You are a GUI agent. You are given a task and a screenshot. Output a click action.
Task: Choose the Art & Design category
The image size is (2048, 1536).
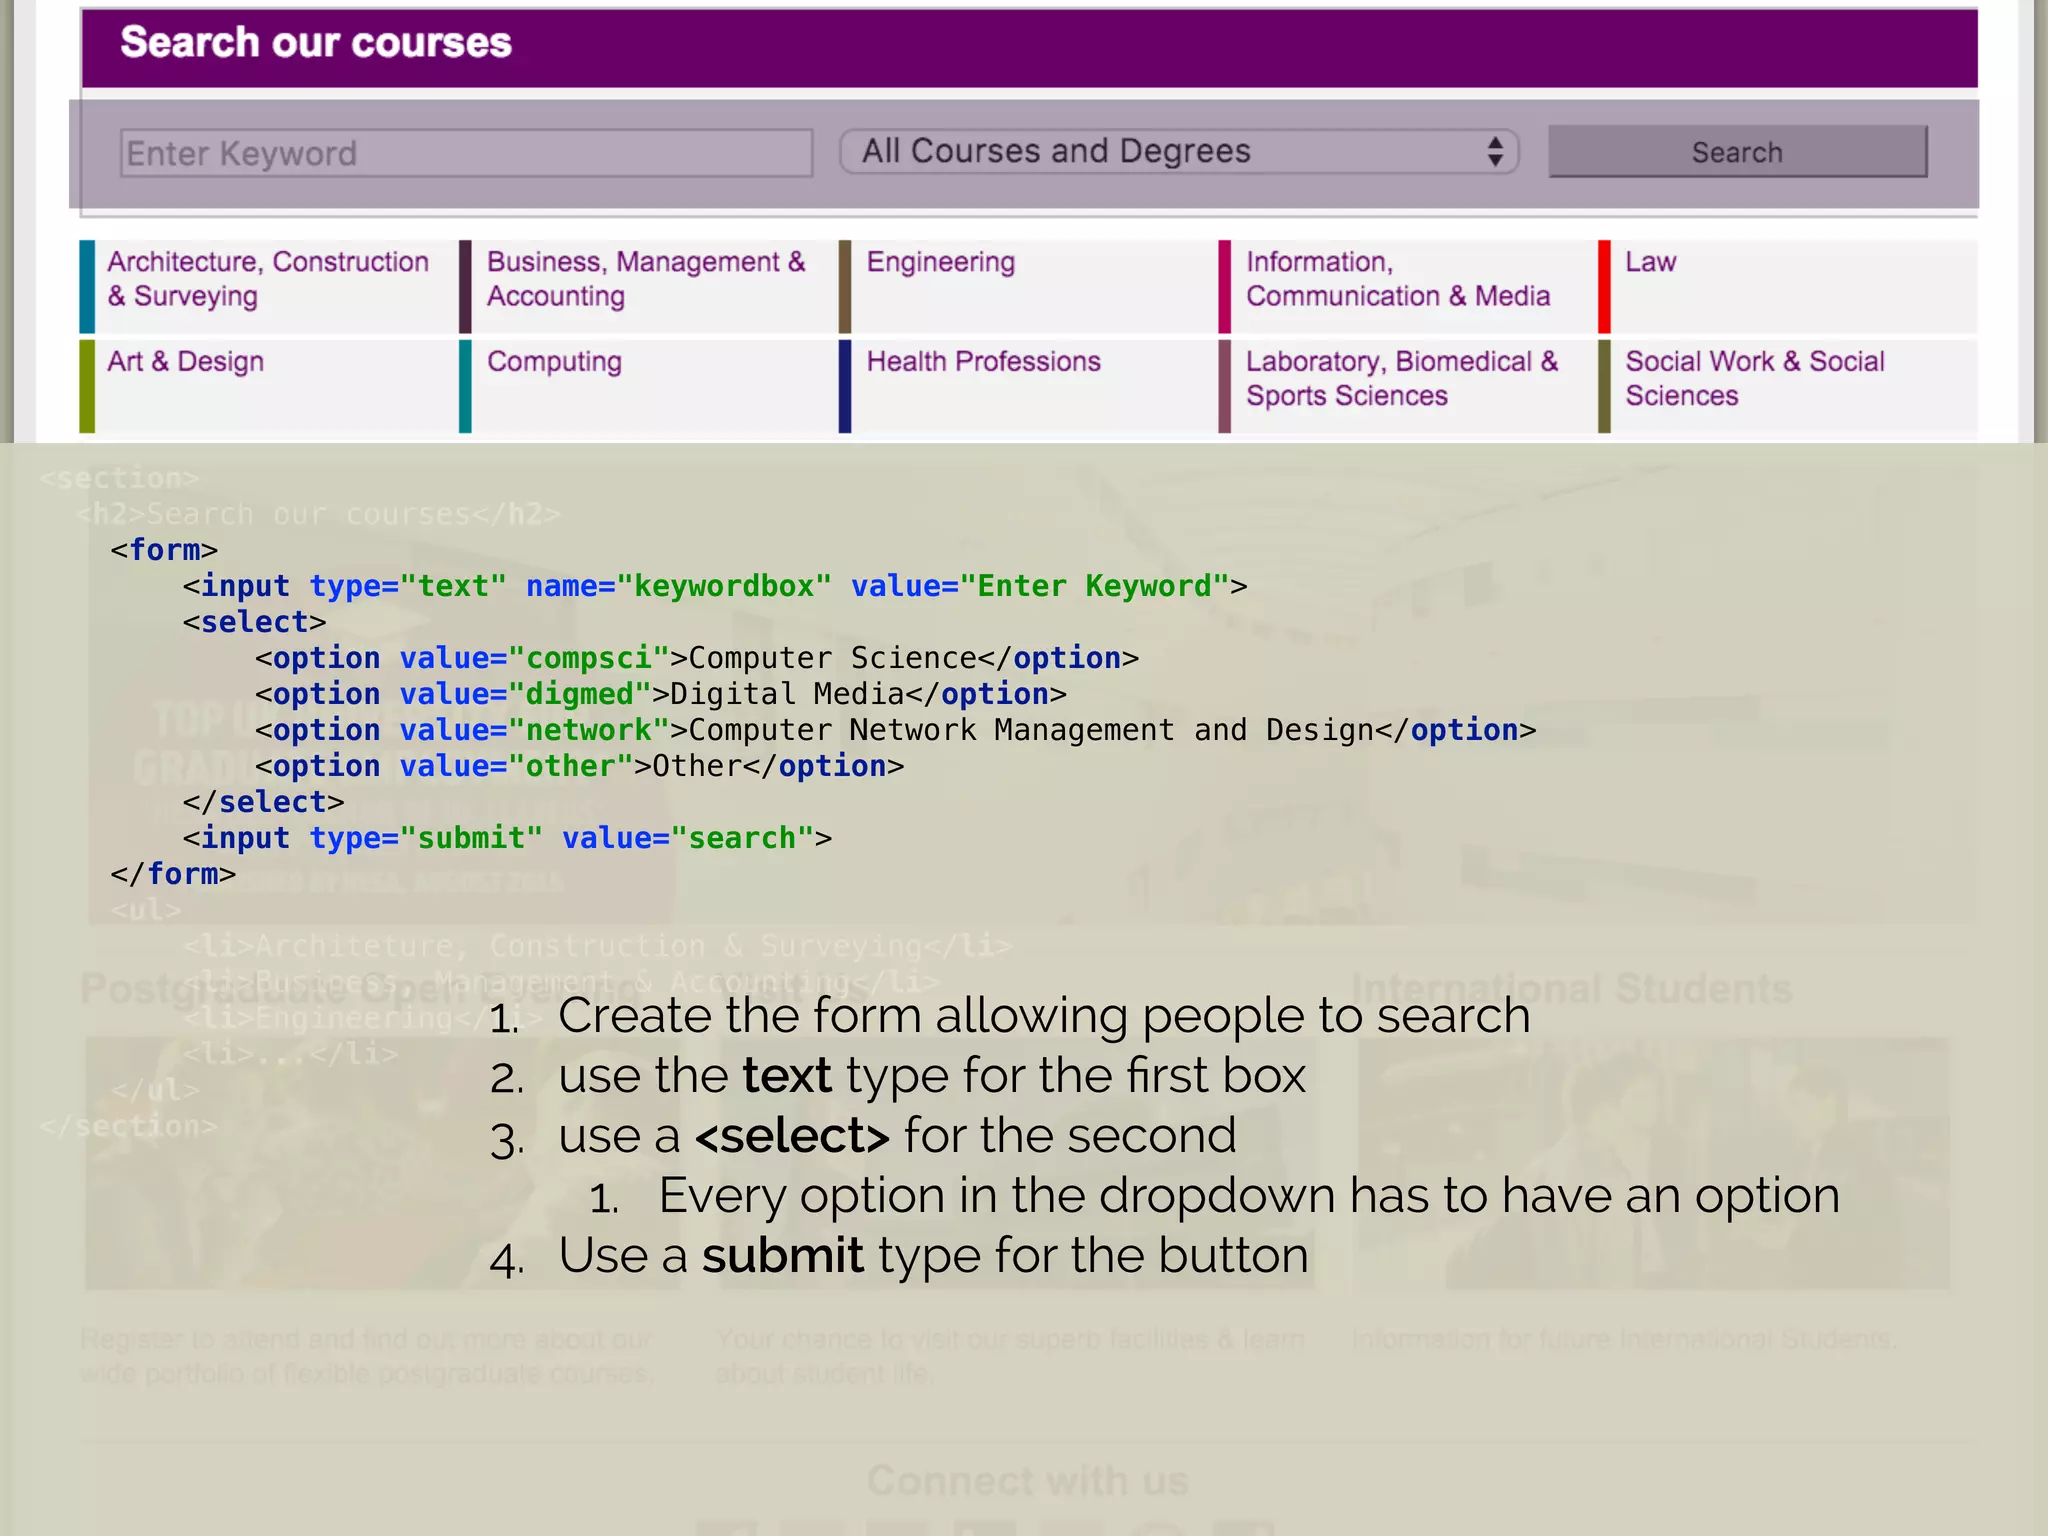pos(185,362)
